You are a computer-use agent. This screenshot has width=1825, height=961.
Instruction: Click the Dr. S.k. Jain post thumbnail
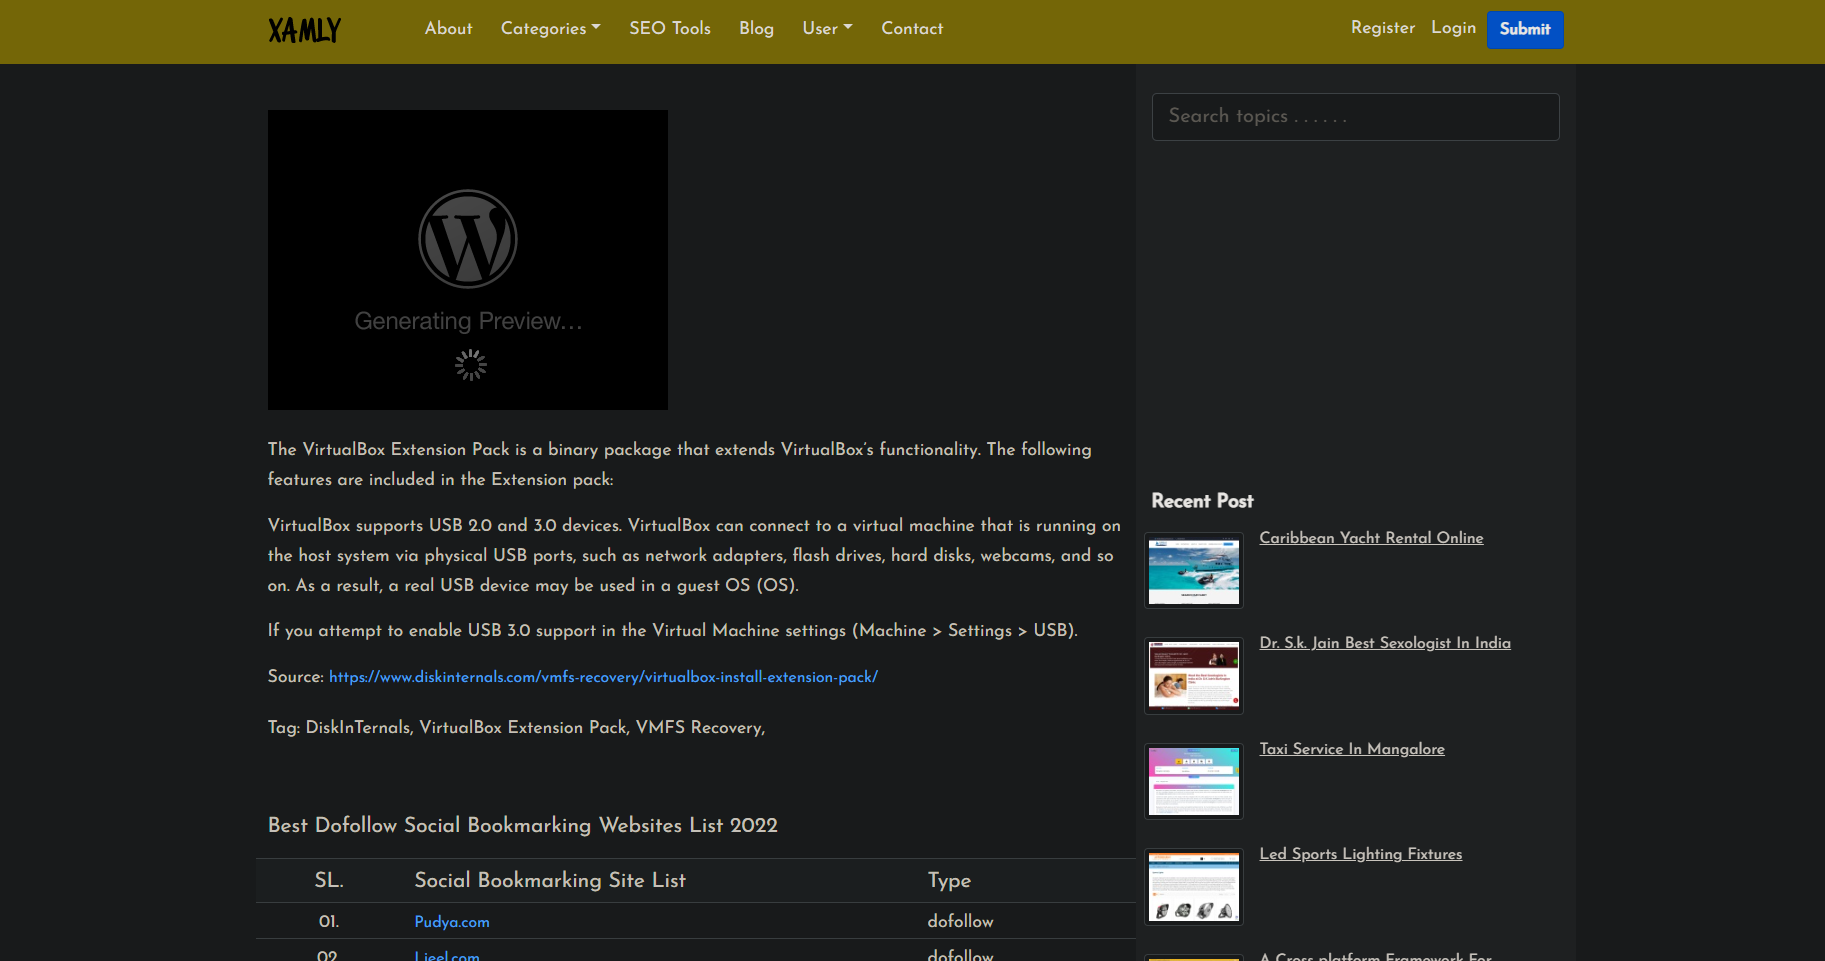(1194, 676)
